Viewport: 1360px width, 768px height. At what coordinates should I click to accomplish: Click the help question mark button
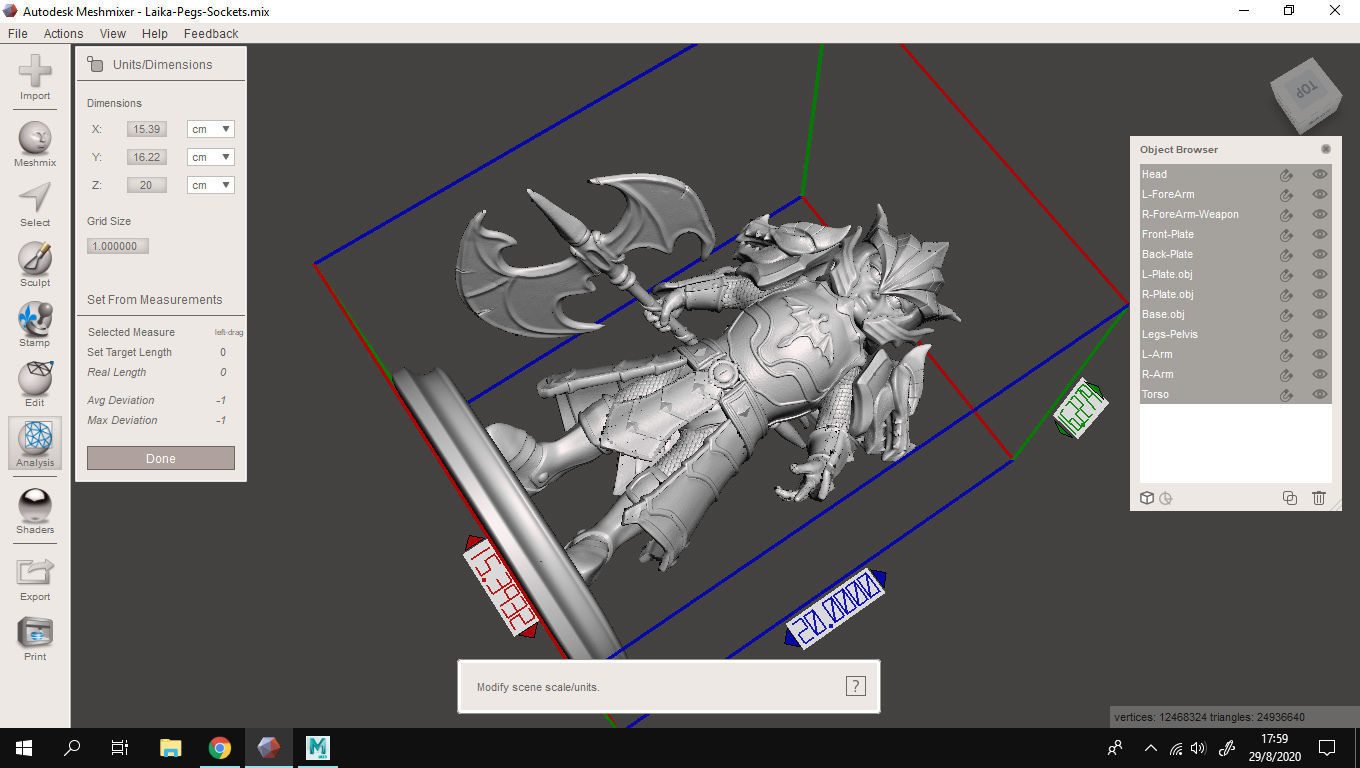pyautogui.click(x=856, y=686)
